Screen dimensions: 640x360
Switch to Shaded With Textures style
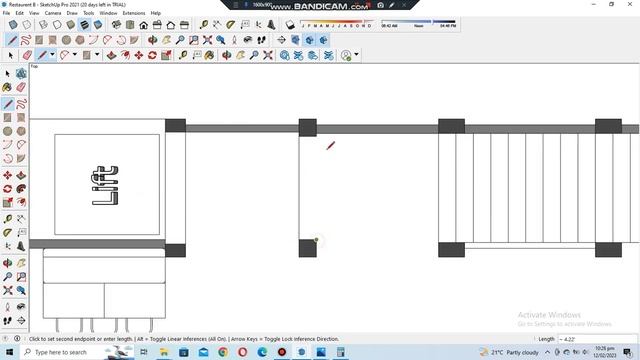click(84, 25)
